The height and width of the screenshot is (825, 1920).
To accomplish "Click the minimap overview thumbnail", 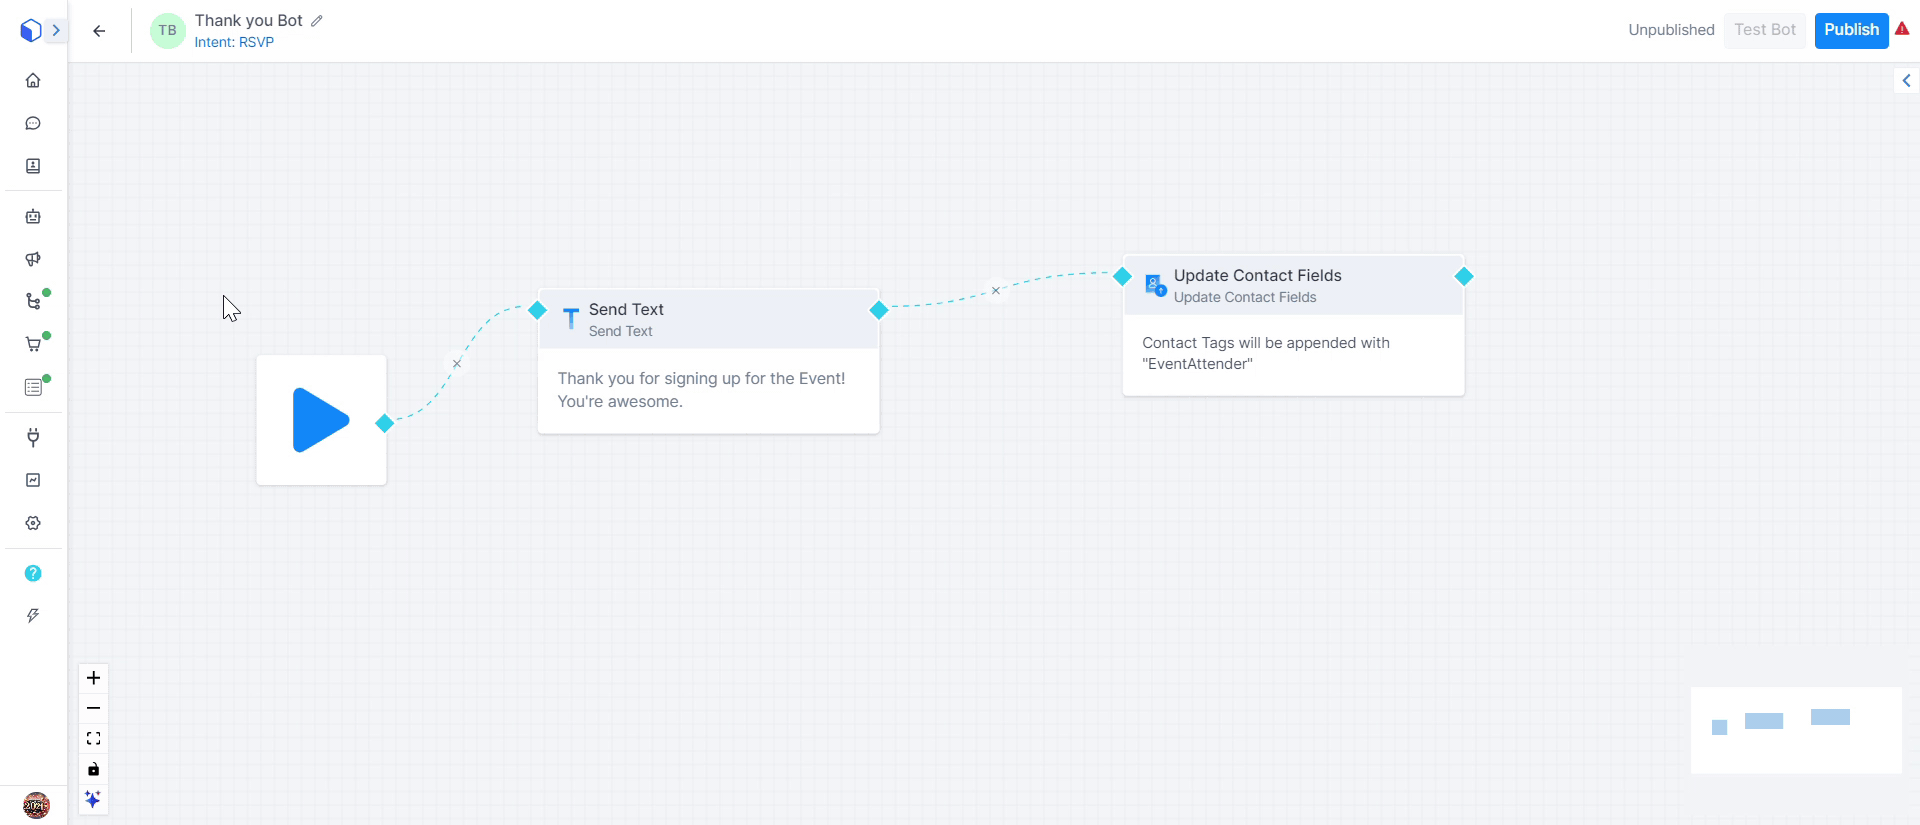I will coord(1795,729).
